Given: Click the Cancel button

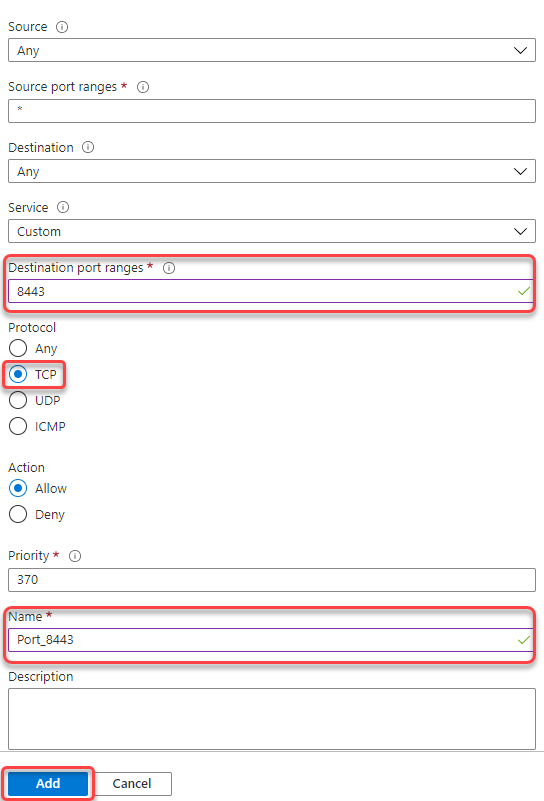Looking at the screenshot, I should click(x=132, y=784).
